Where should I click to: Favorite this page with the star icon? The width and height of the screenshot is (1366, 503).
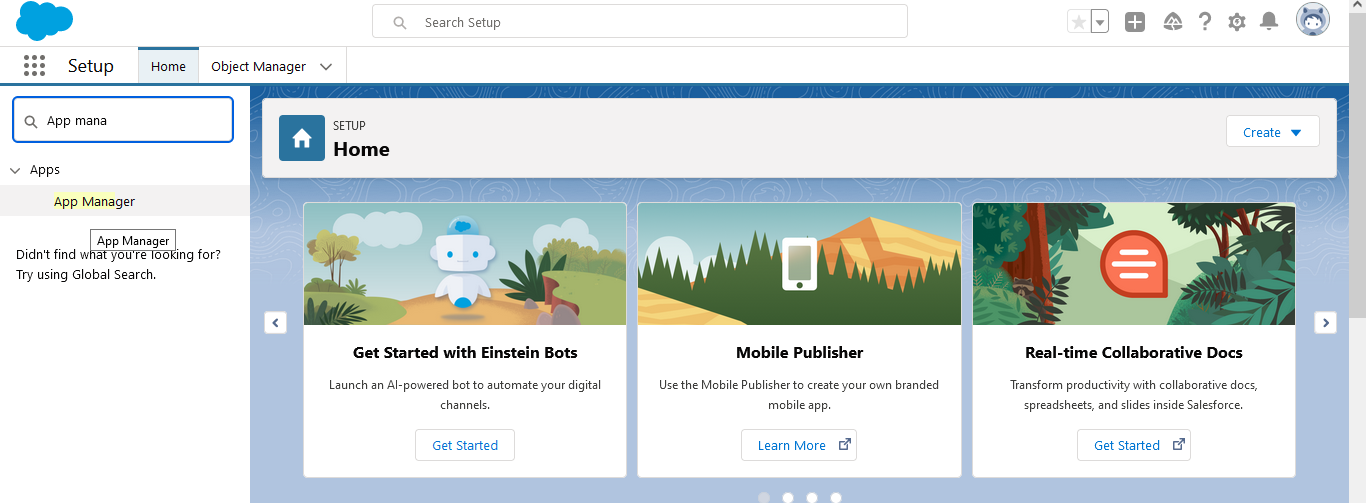click(1078, 22)
